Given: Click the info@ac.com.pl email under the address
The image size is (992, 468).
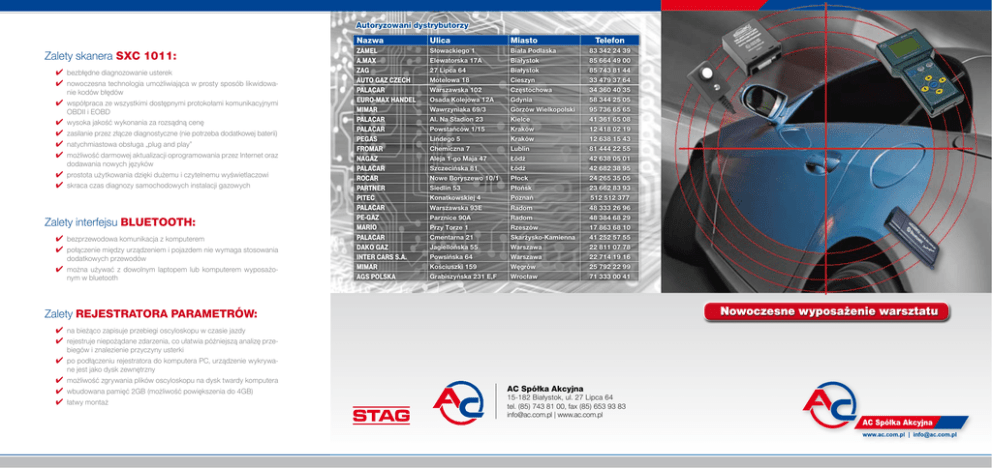Looking at the screenshot, I should tap(525, 414).
